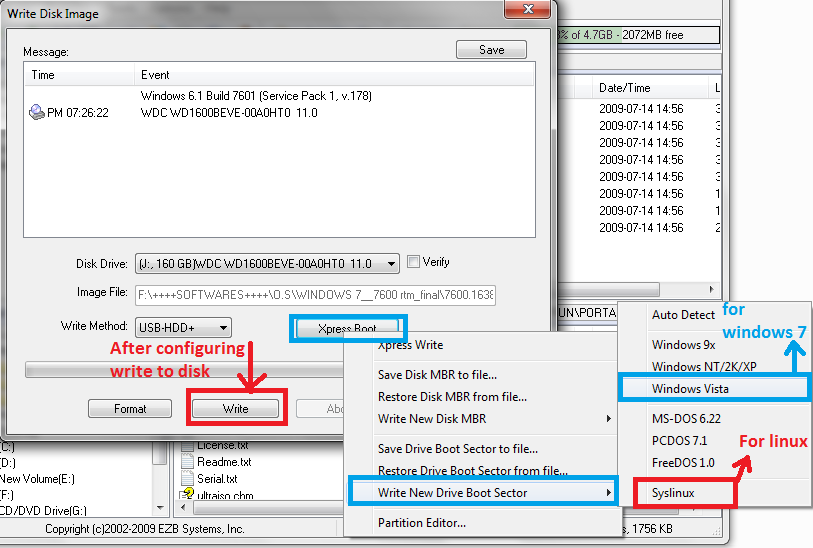The height and width of the screenshot is (548, 813).
Task: Click the Event column header
Action: 334,75
